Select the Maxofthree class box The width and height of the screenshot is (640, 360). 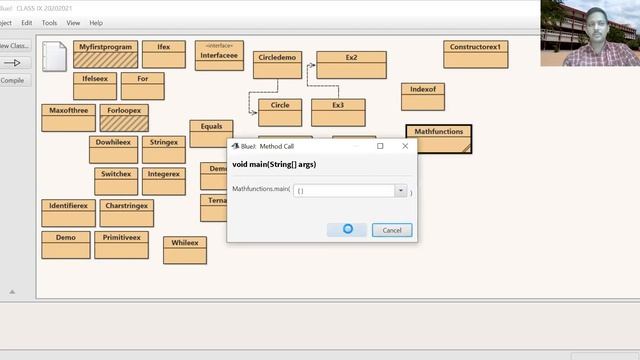(x=69, y=118)
